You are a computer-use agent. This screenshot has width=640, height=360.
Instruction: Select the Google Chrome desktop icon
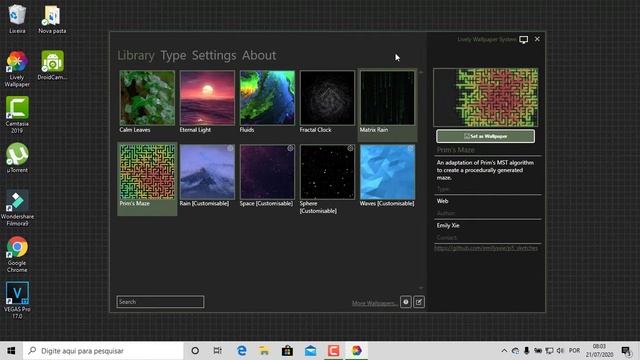(x=17, y=254)
